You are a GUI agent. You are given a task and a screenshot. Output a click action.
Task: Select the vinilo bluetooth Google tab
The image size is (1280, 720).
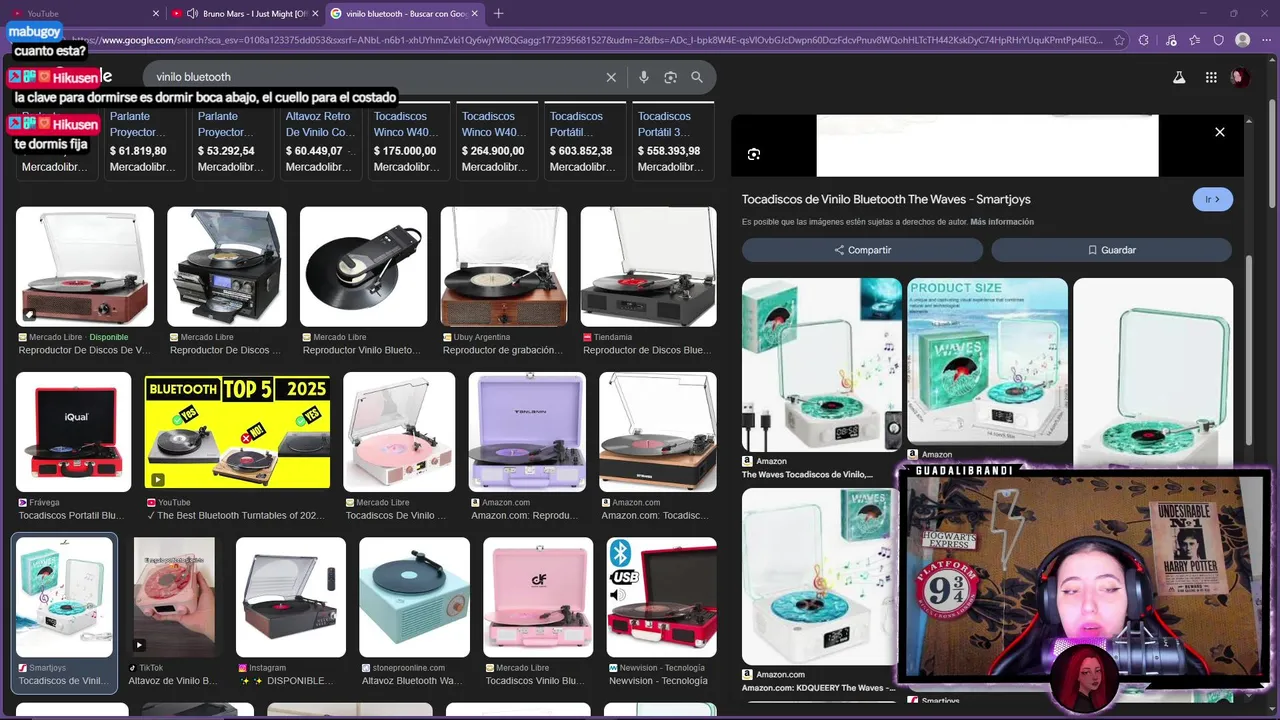coord(405,13)
